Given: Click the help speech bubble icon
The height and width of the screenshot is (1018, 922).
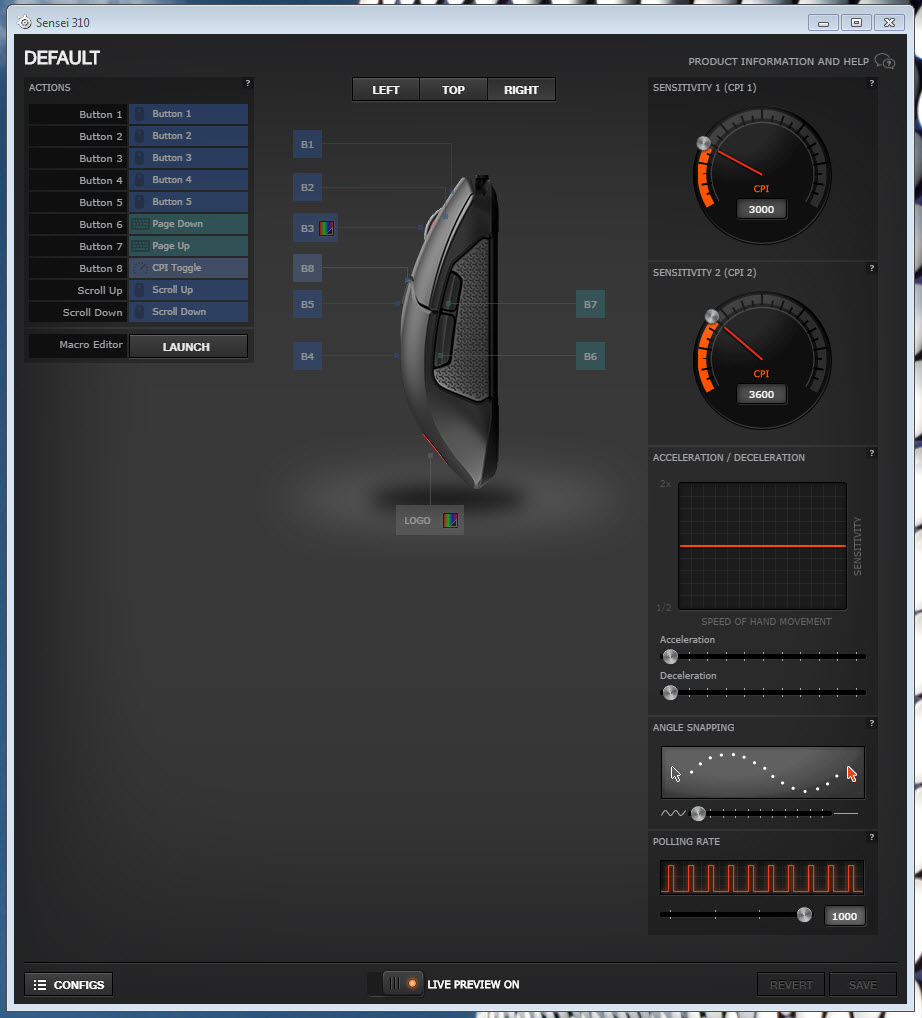Looking at the screenshot, I should (885, 62).
